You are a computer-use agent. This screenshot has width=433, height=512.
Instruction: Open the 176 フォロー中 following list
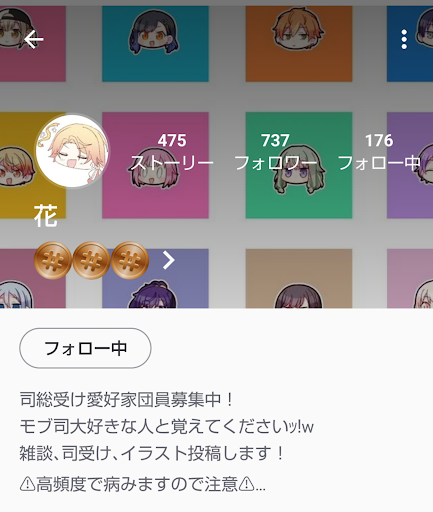379,152
